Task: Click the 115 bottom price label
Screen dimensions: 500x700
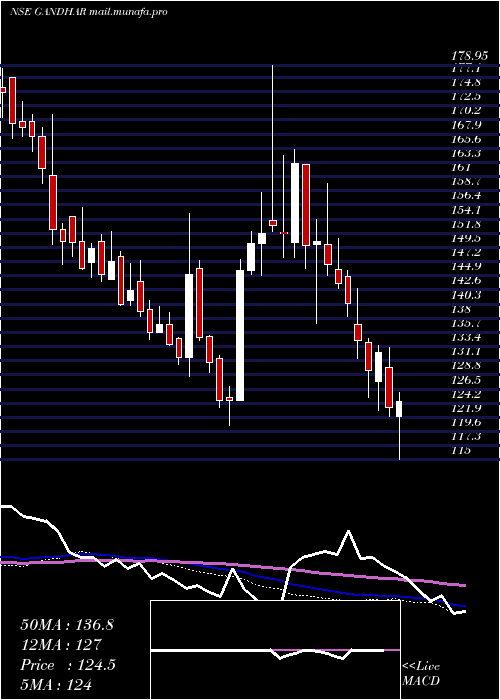Action: pyautogui.click(x=461, y=451)
